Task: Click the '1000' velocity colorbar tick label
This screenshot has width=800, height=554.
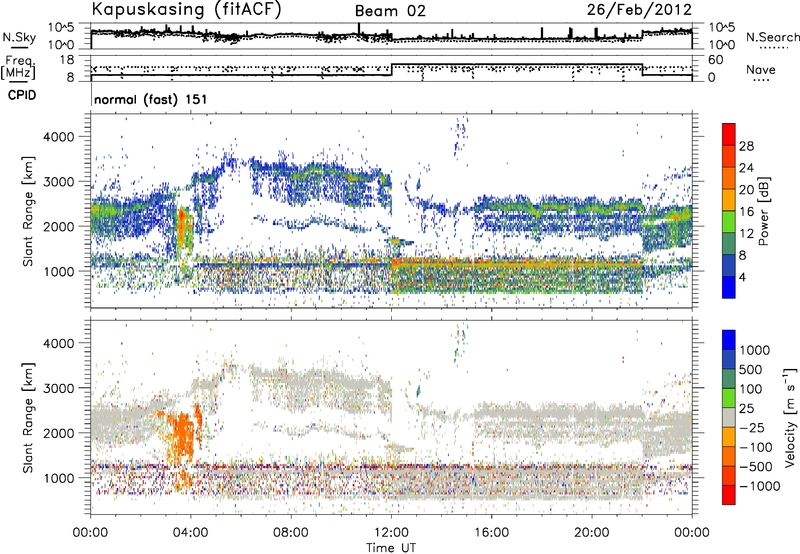Action: pos(755,350)
